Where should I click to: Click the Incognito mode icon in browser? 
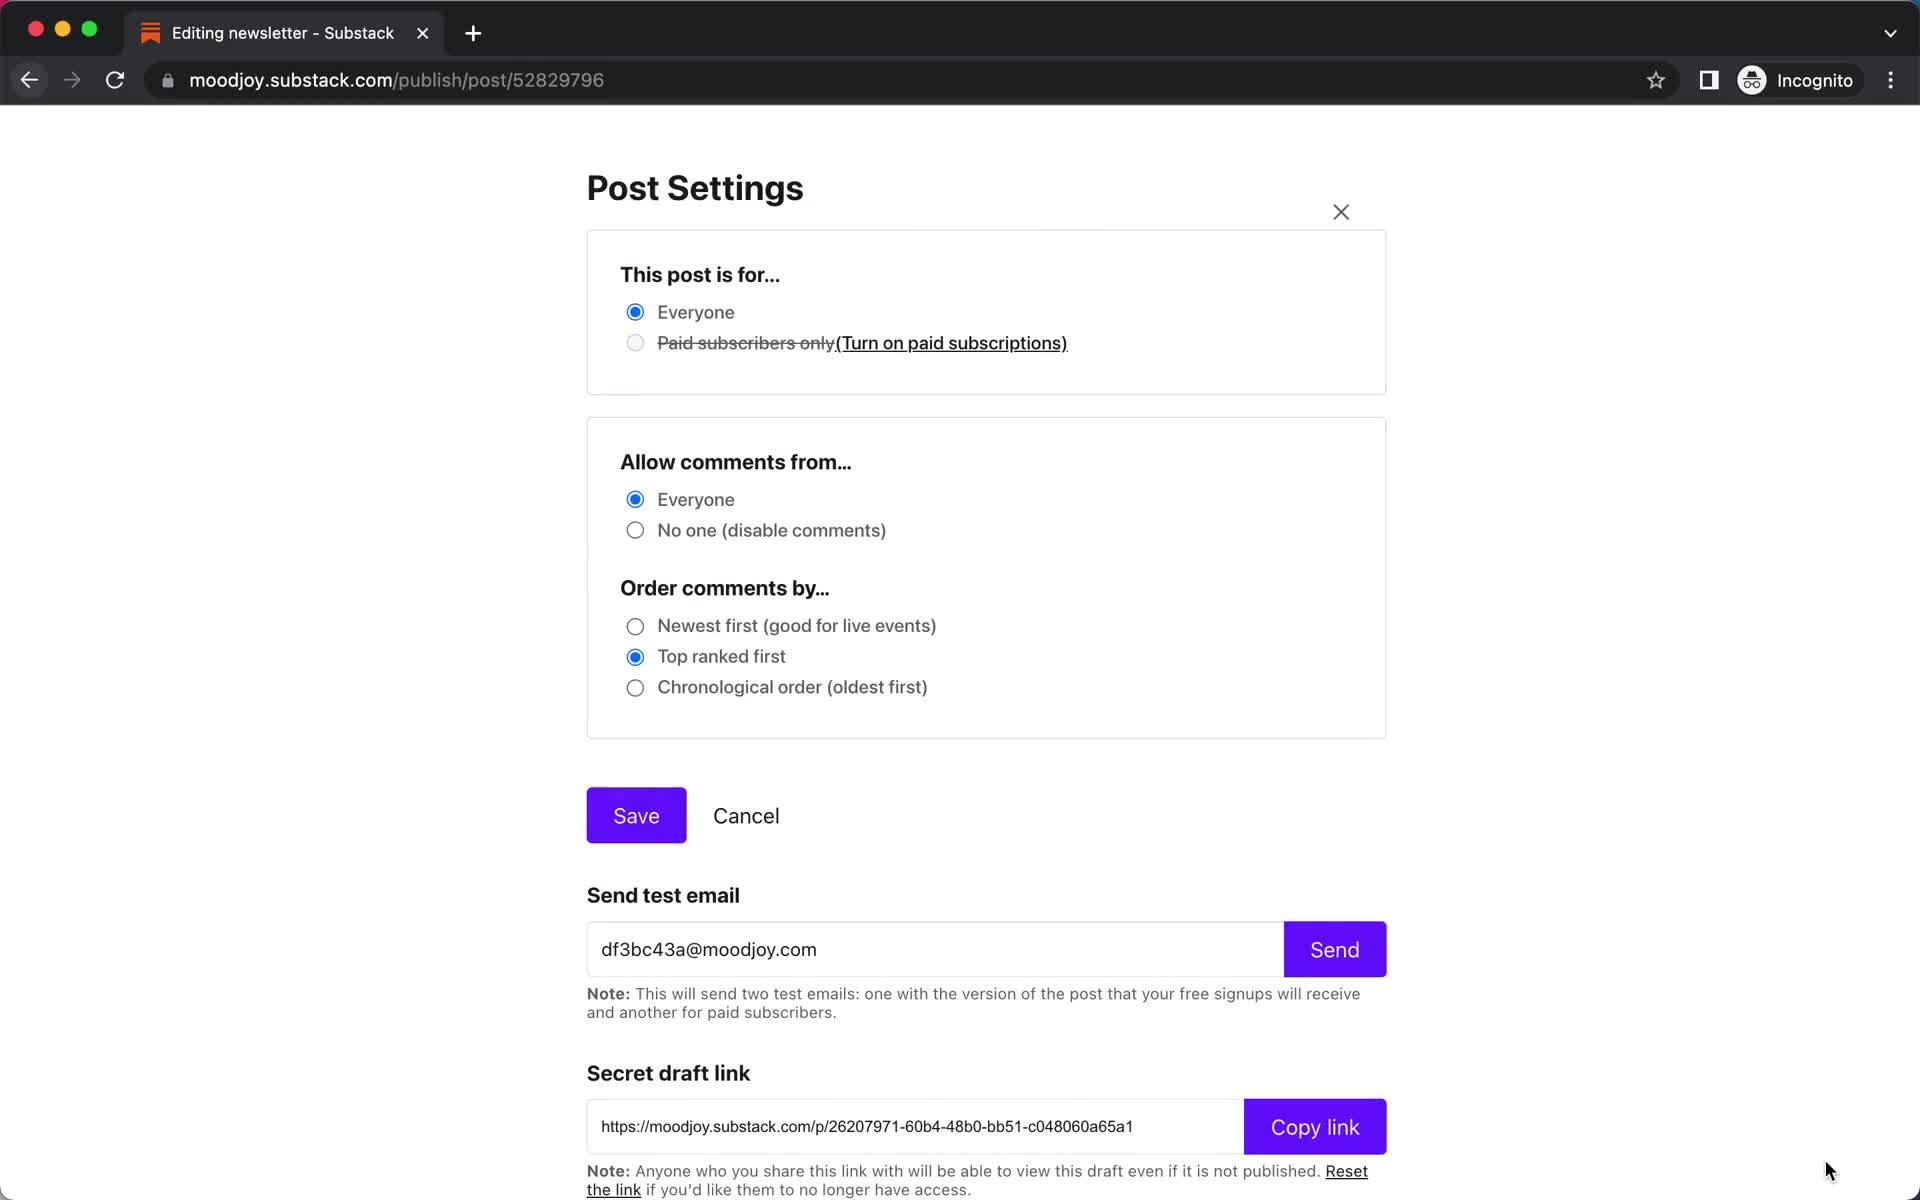pos(1751,80)
